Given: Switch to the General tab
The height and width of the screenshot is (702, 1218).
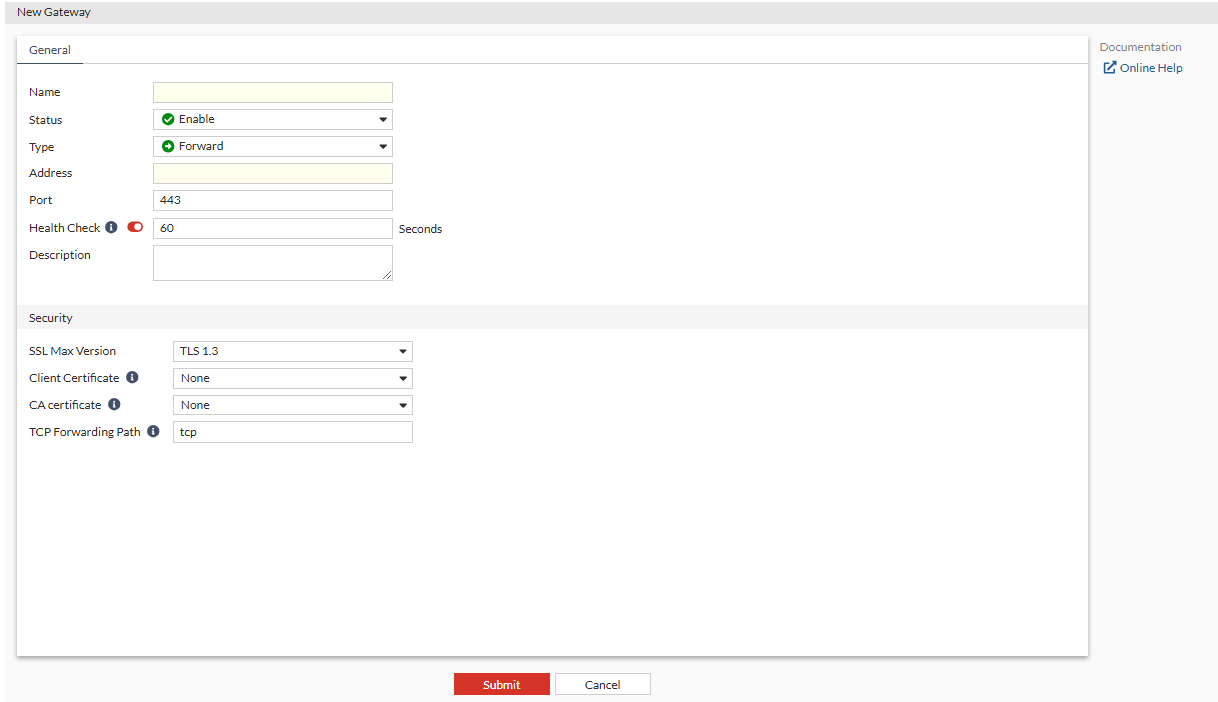Looking at the screenshot, I should pyautogui.click(x=50, y=49).
